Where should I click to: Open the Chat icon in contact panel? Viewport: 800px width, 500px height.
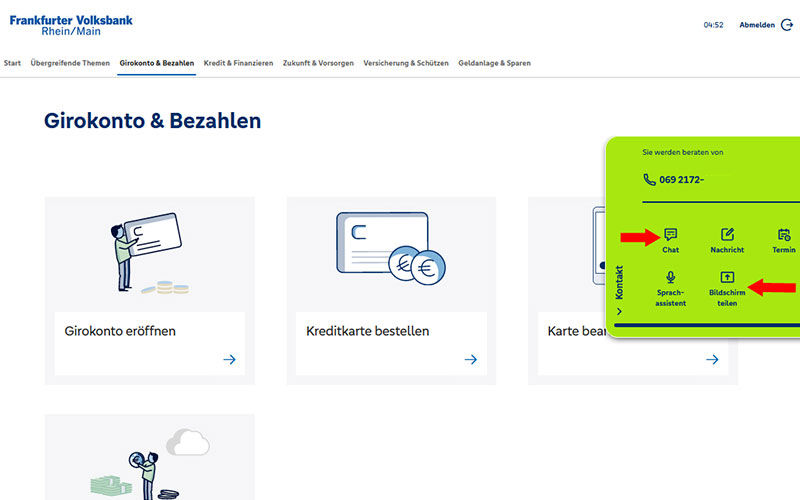point(670,234)
